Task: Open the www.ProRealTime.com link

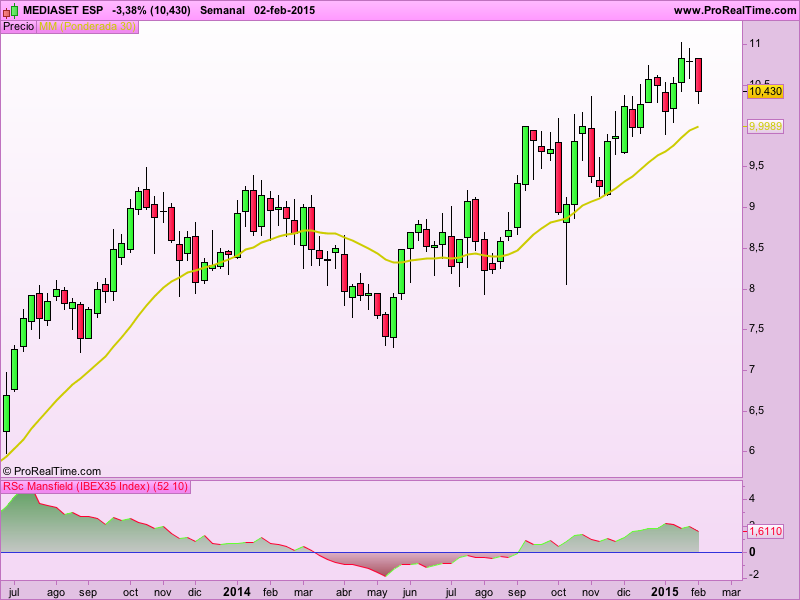Action: pyautogui.click(x=735, y=10)
